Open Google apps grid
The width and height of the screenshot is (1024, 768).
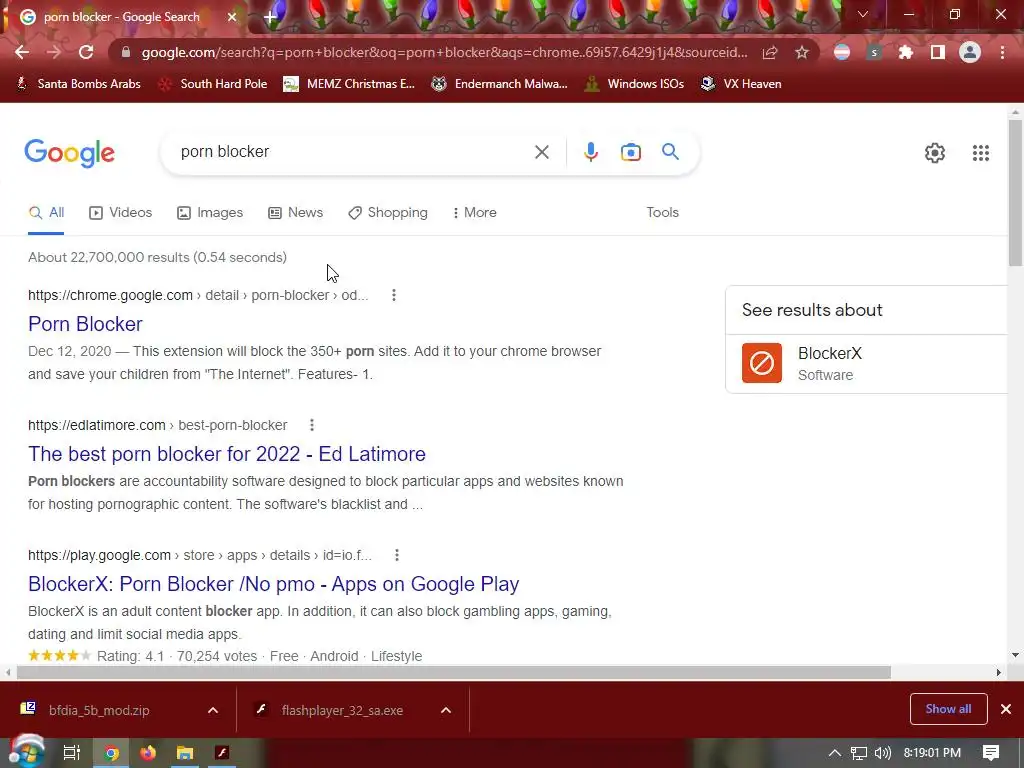pyautogui.click(x=980, y=153)
